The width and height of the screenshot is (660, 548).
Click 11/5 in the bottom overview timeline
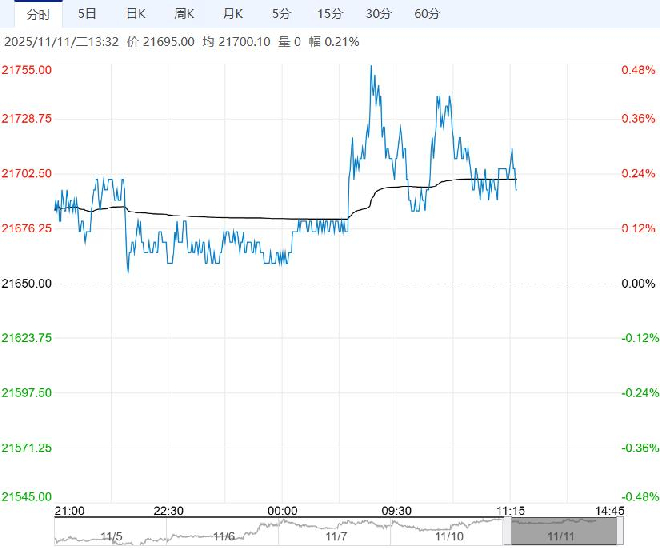[110, 536]
